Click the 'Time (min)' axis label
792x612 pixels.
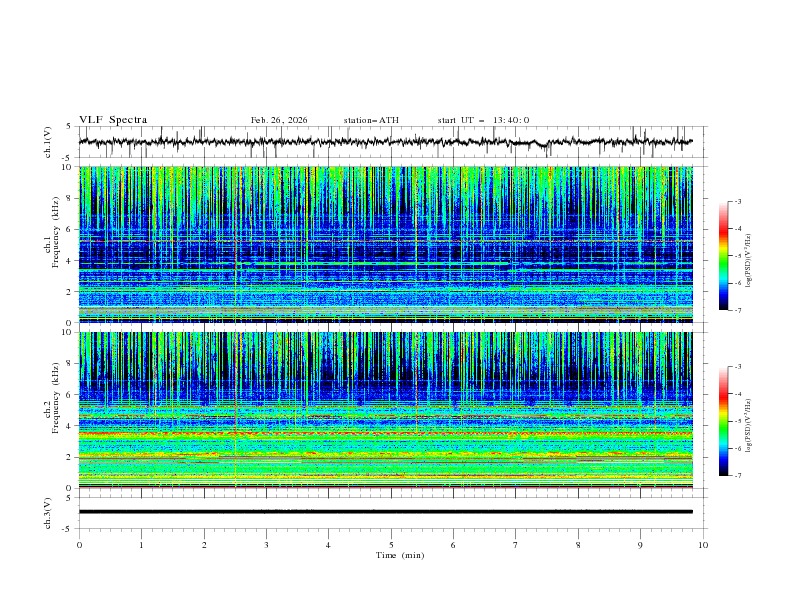(x=400, y=555)
